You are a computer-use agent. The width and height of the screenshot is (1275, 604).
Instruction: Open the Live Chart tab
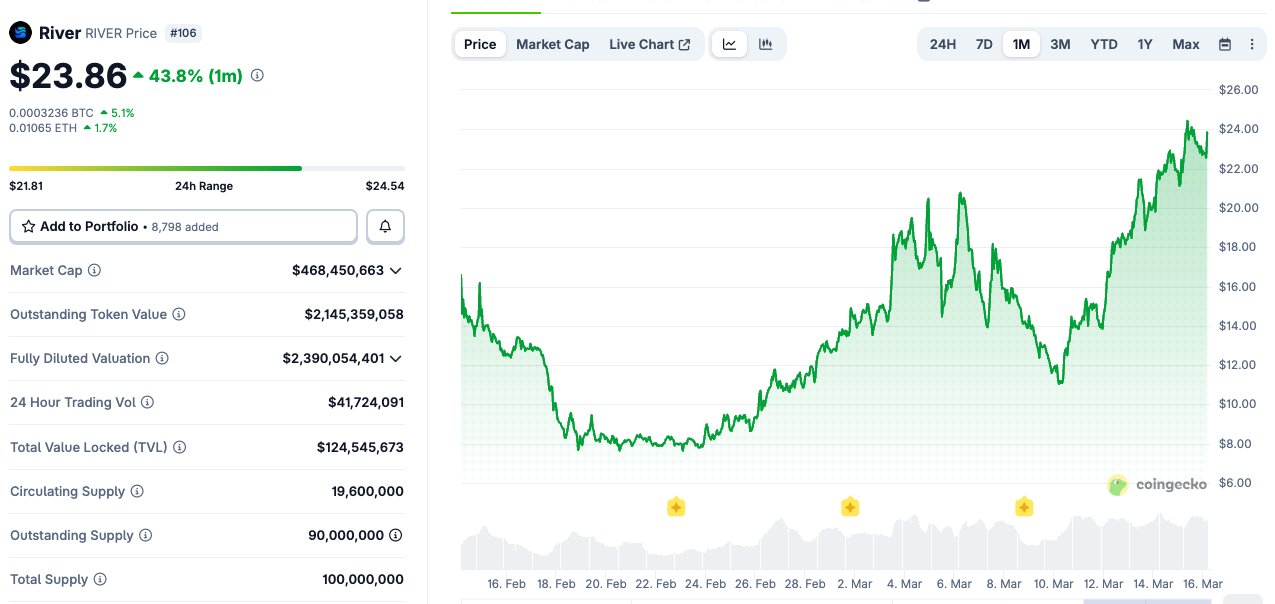tap(649, 44)
